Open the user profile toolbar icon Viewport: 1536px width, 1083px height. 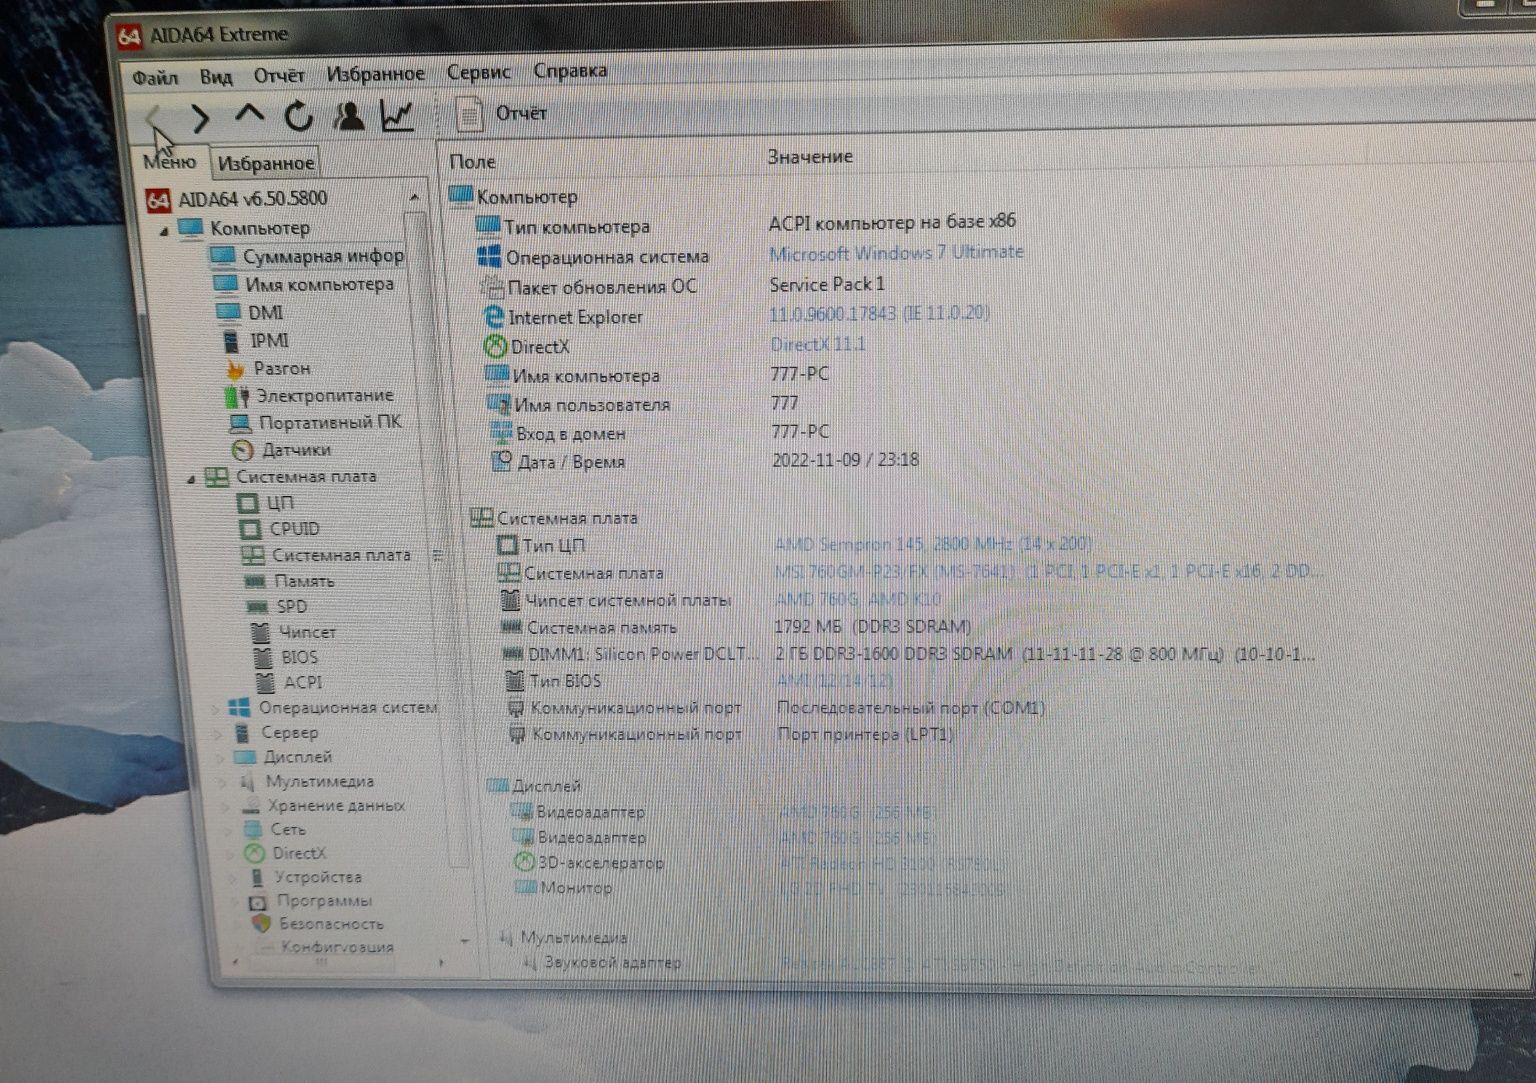point(348,115)
